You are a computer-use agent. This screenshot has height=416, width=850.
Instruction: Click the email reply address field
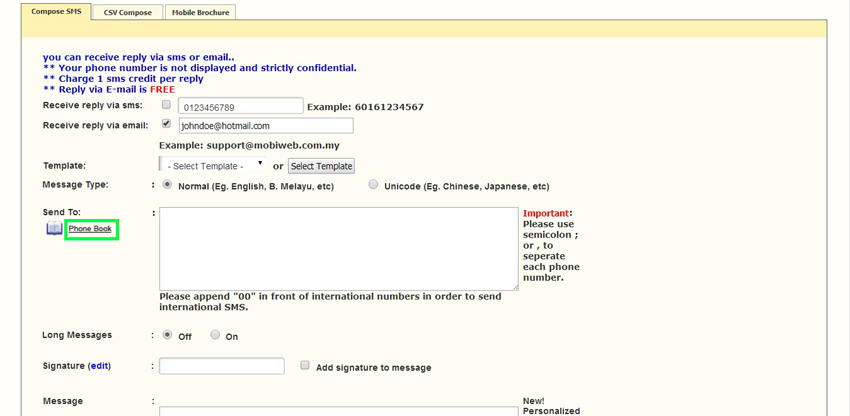tap(266, 126)
